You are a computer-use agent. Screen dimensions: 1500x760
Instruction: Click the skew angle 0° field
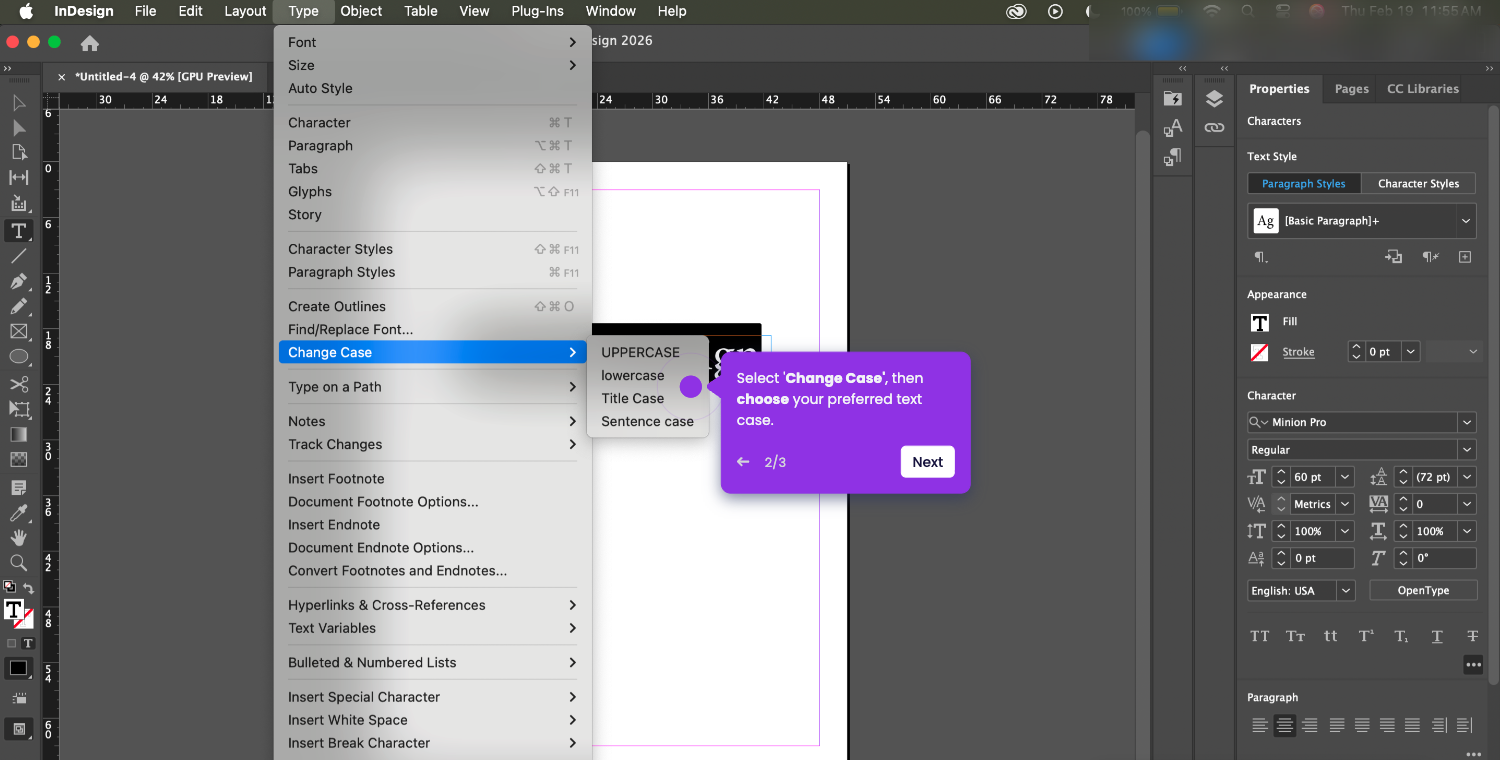[x=1443, y=558]
